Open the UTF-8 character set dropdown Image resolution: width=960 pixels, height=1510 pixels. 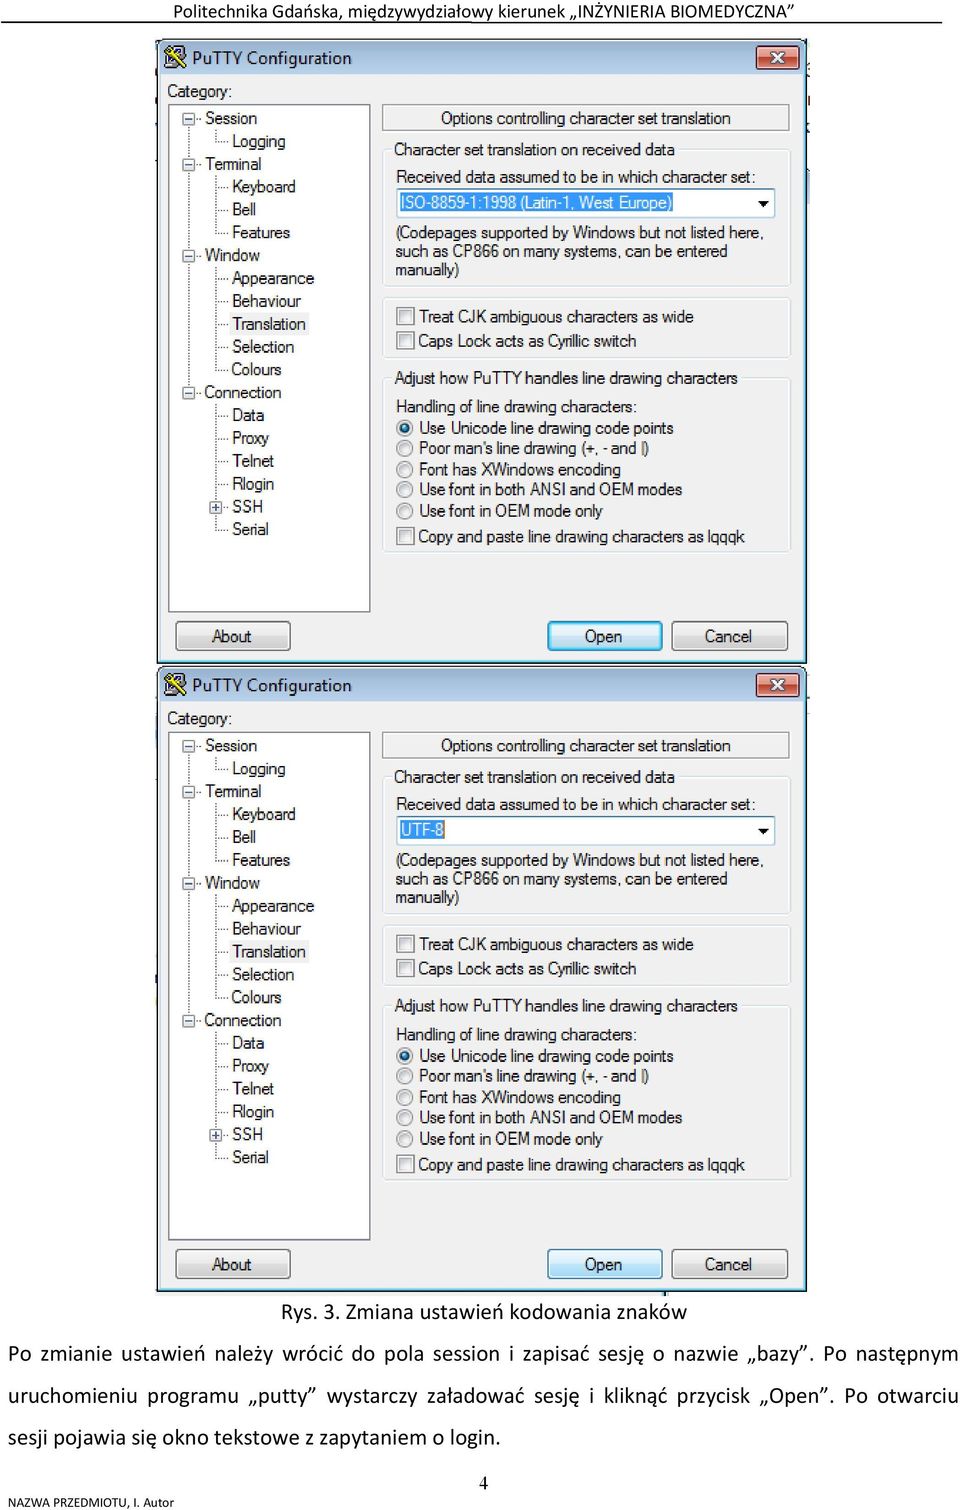click(763, 830)
